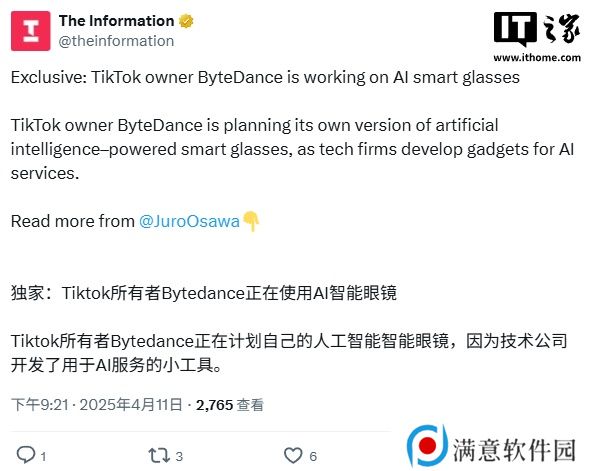Image resolution: width=591 pixels, height=471 pixels.
Task: Open the @theinformation handle
Action: click(116, 41)
